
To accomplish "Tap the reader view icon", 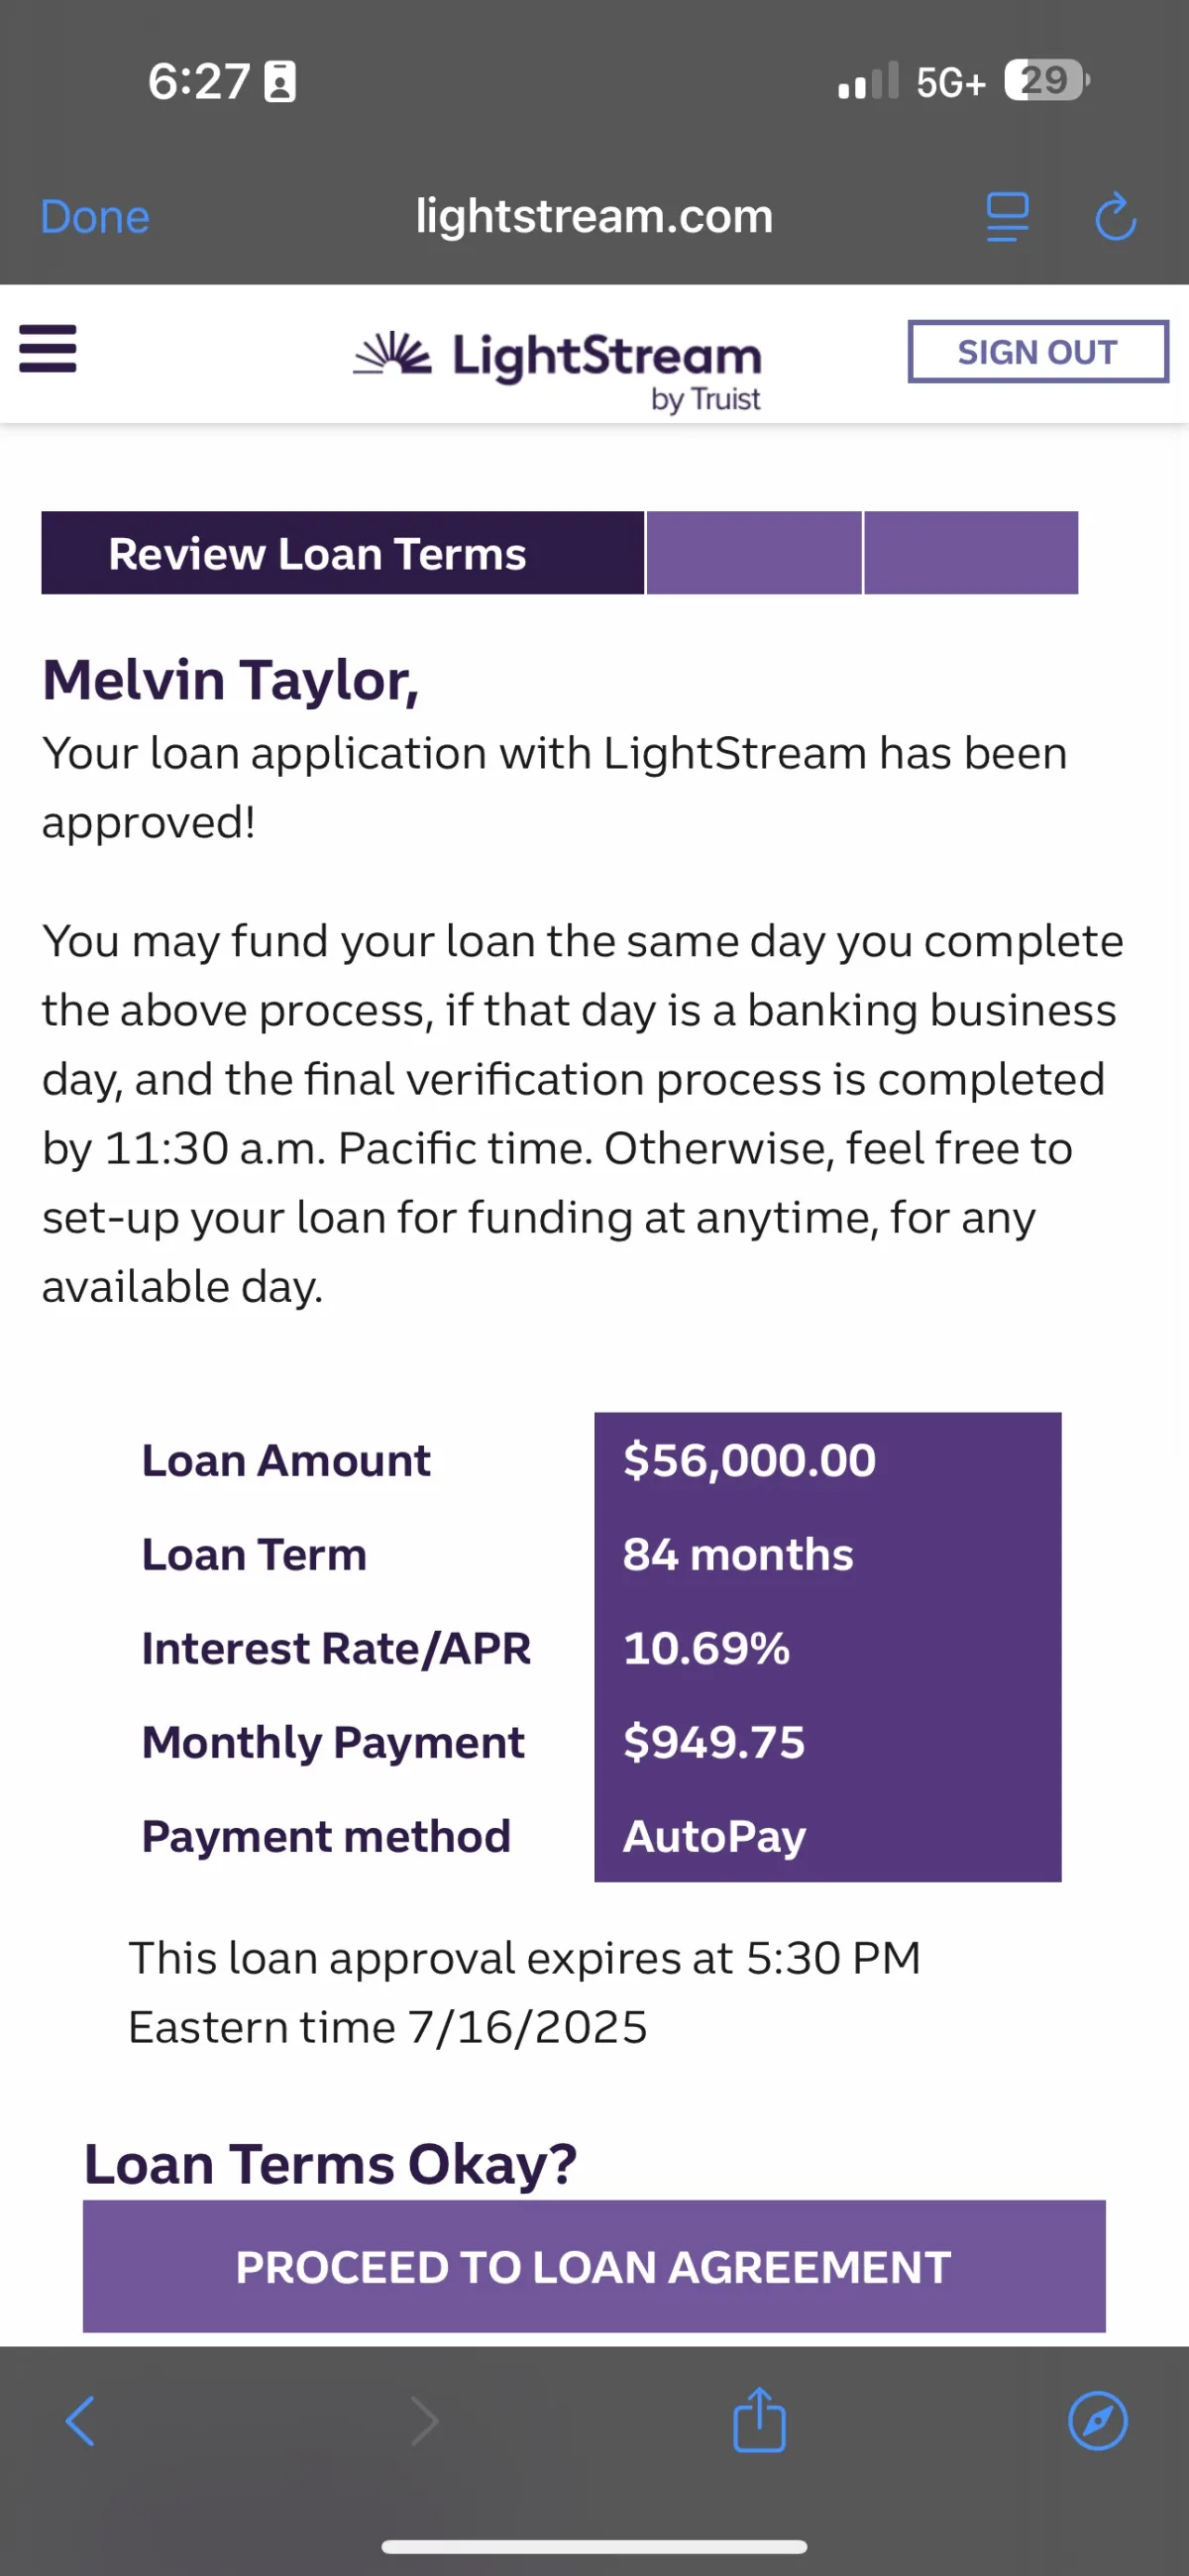I will coord(1007,217).
